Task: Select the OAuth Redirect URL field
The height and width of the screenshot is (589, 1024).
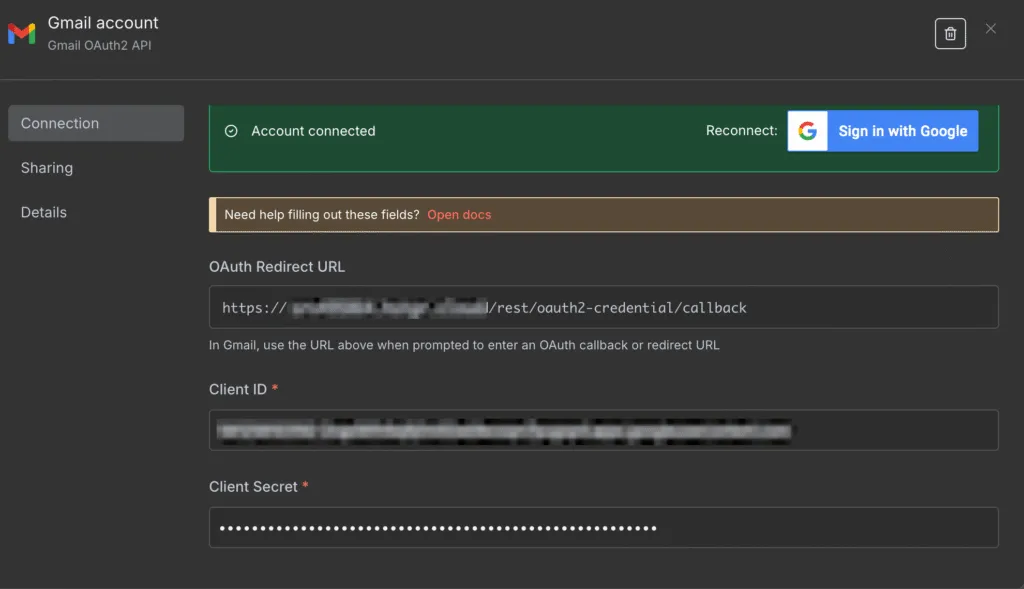Action: click(603, 307)
